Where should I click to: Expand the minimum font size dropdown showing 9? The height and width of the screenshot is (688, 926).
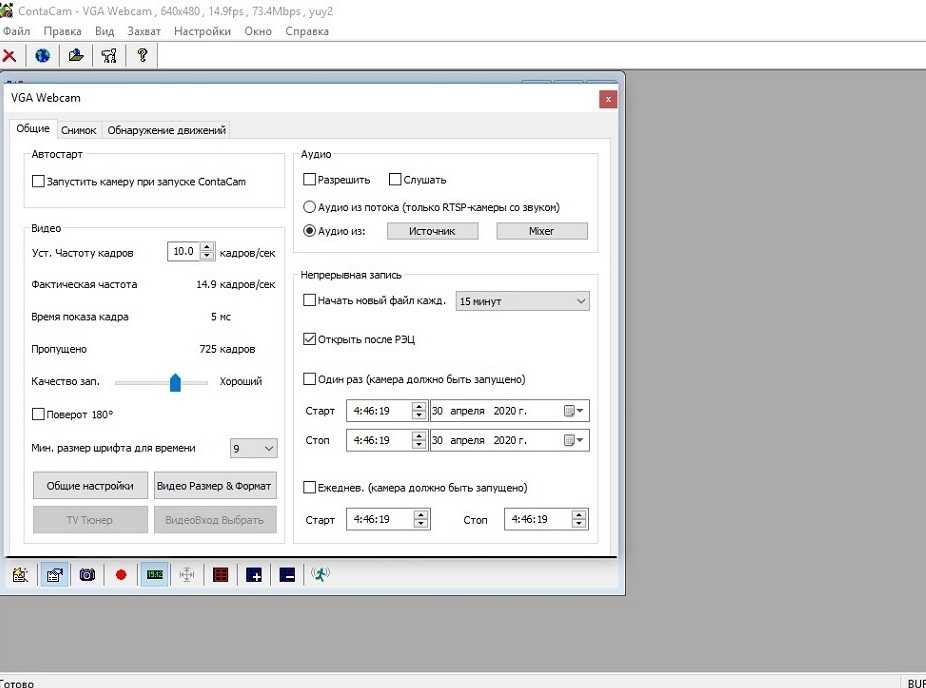tap(254, 449)
